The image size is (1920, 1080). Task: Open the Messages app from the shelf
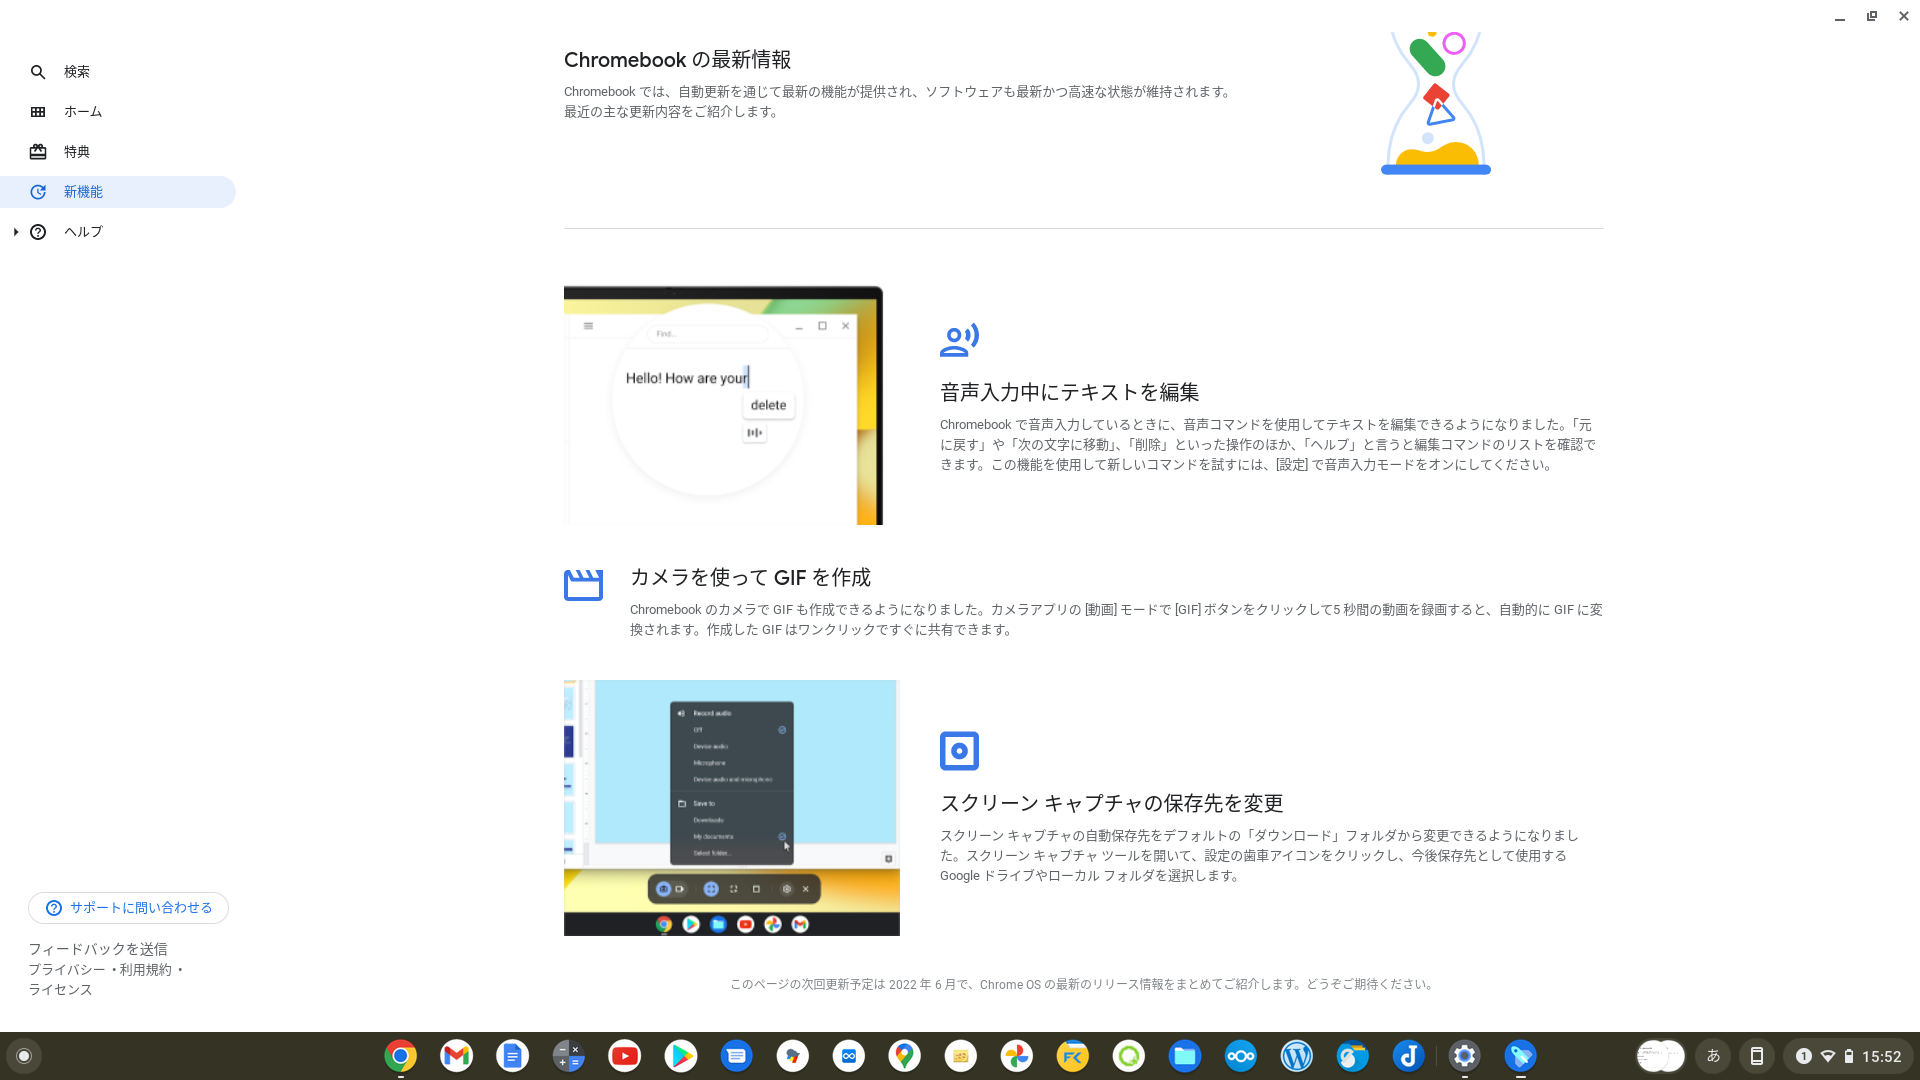click(x=737, y=1056)
